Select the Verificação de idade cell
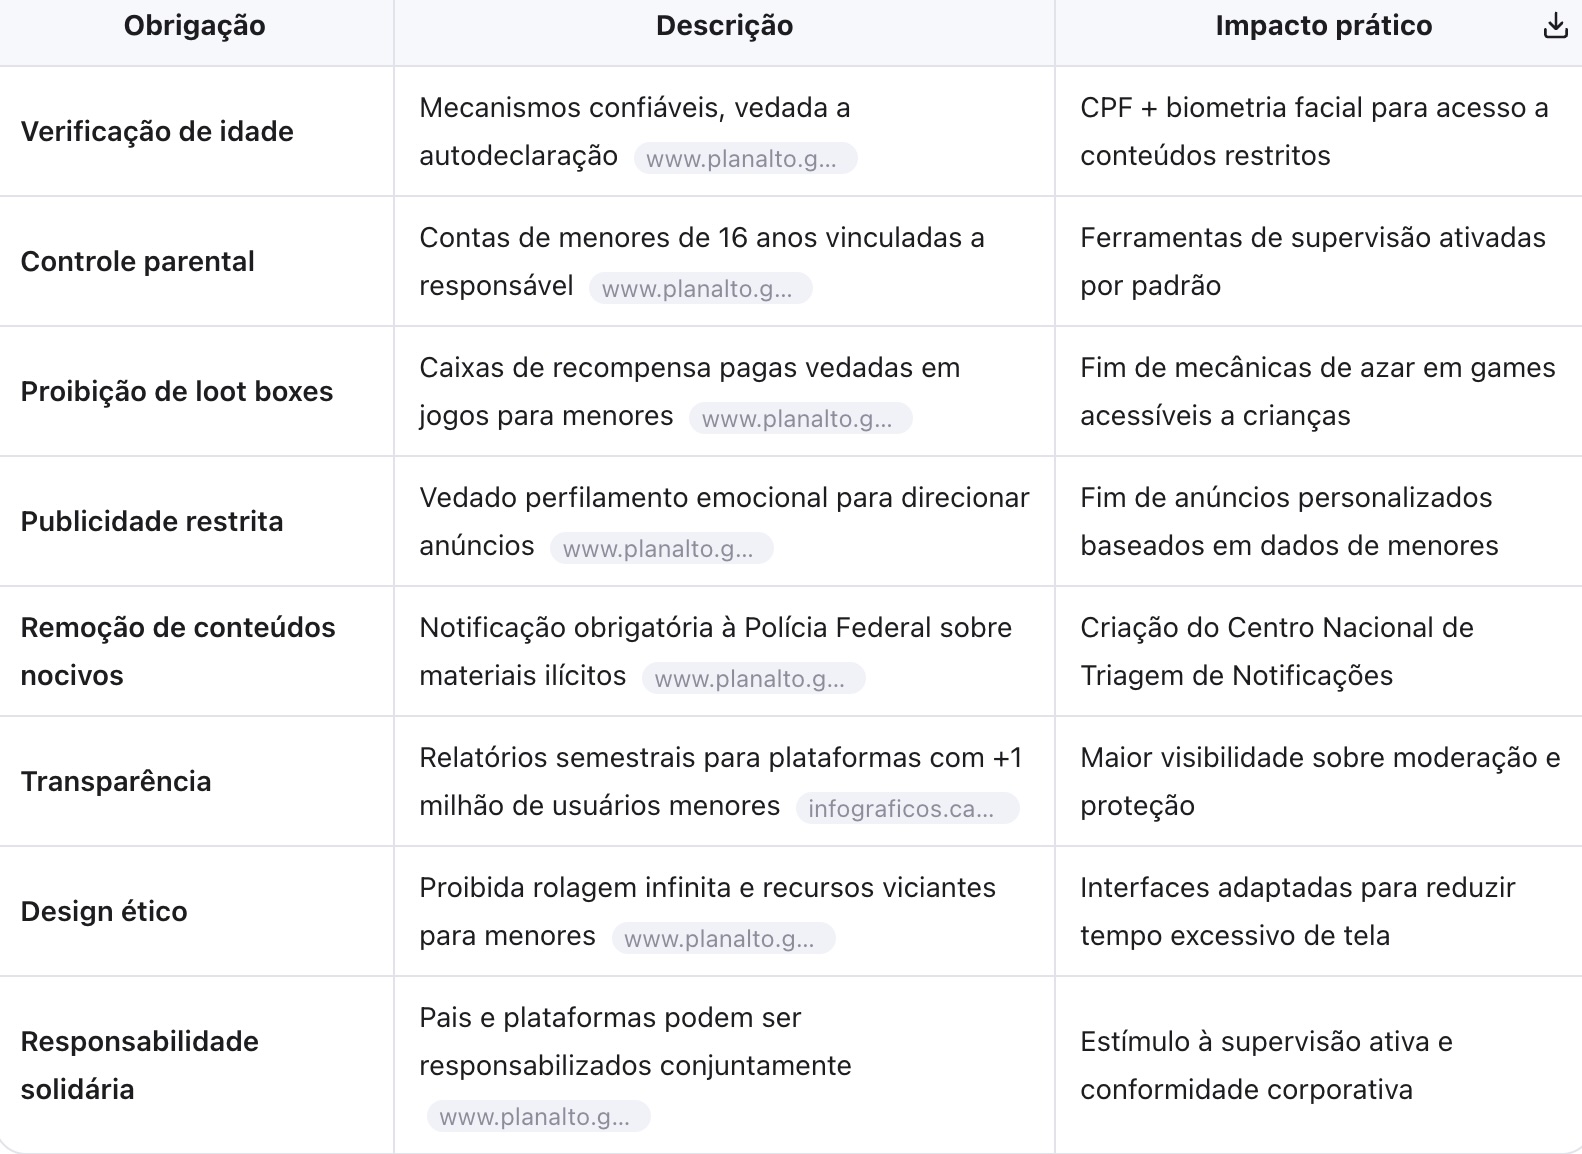 click(157, 132)
